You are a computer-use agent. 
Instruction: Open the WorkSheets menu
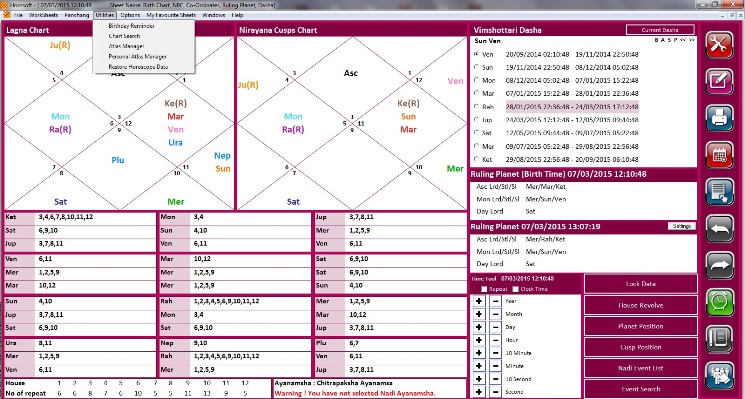(44, 15)
